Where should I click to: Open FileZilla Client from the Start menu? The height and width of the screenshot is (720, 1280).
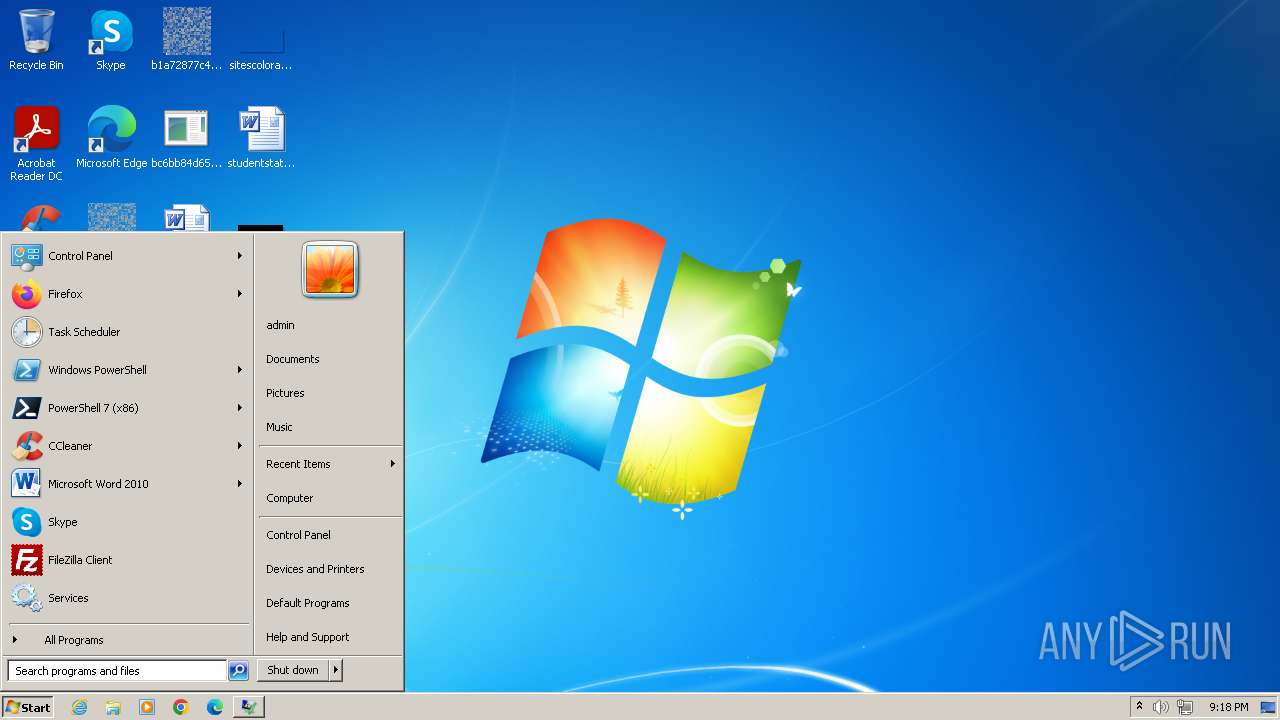point(128,560)
